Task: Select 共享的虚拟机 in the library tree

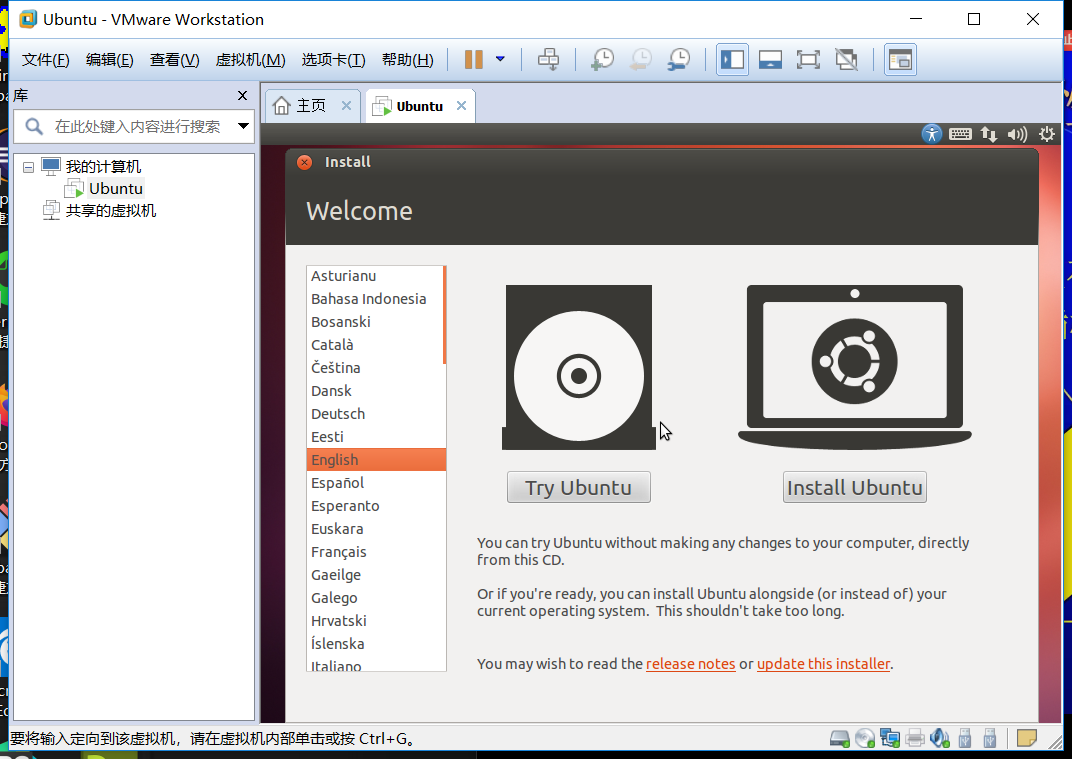Action: 111,211
